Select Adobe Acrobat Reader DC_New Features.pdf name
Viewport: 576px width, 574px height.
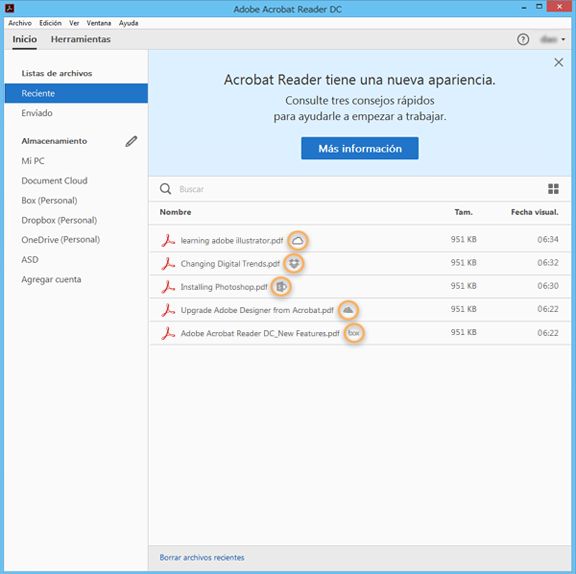(260, 333)
